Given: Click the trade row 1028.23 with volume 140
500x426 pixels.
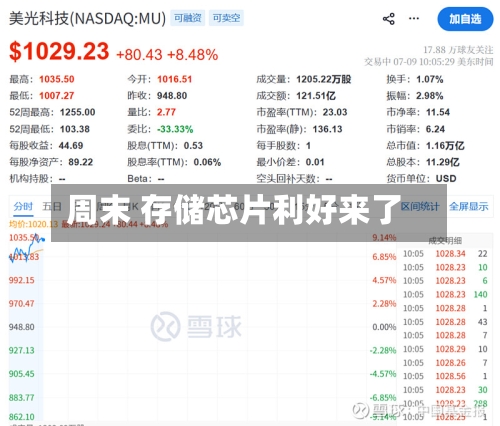Looking at the screenshot, I should tap(445, 294).
